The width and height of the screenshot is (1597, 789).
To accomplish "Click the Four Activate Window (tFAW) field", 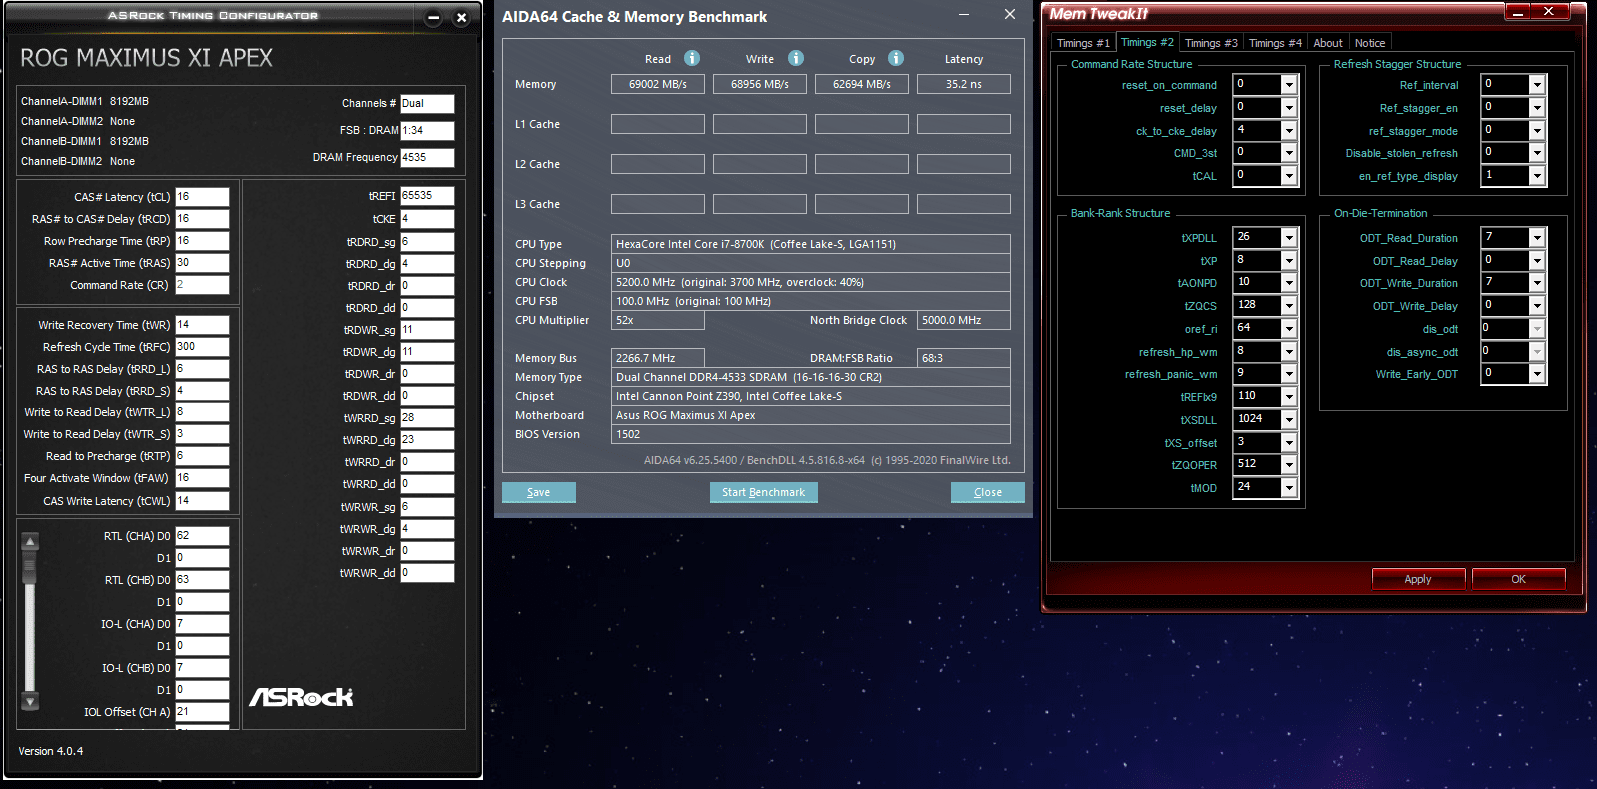I will pos(202,478).
